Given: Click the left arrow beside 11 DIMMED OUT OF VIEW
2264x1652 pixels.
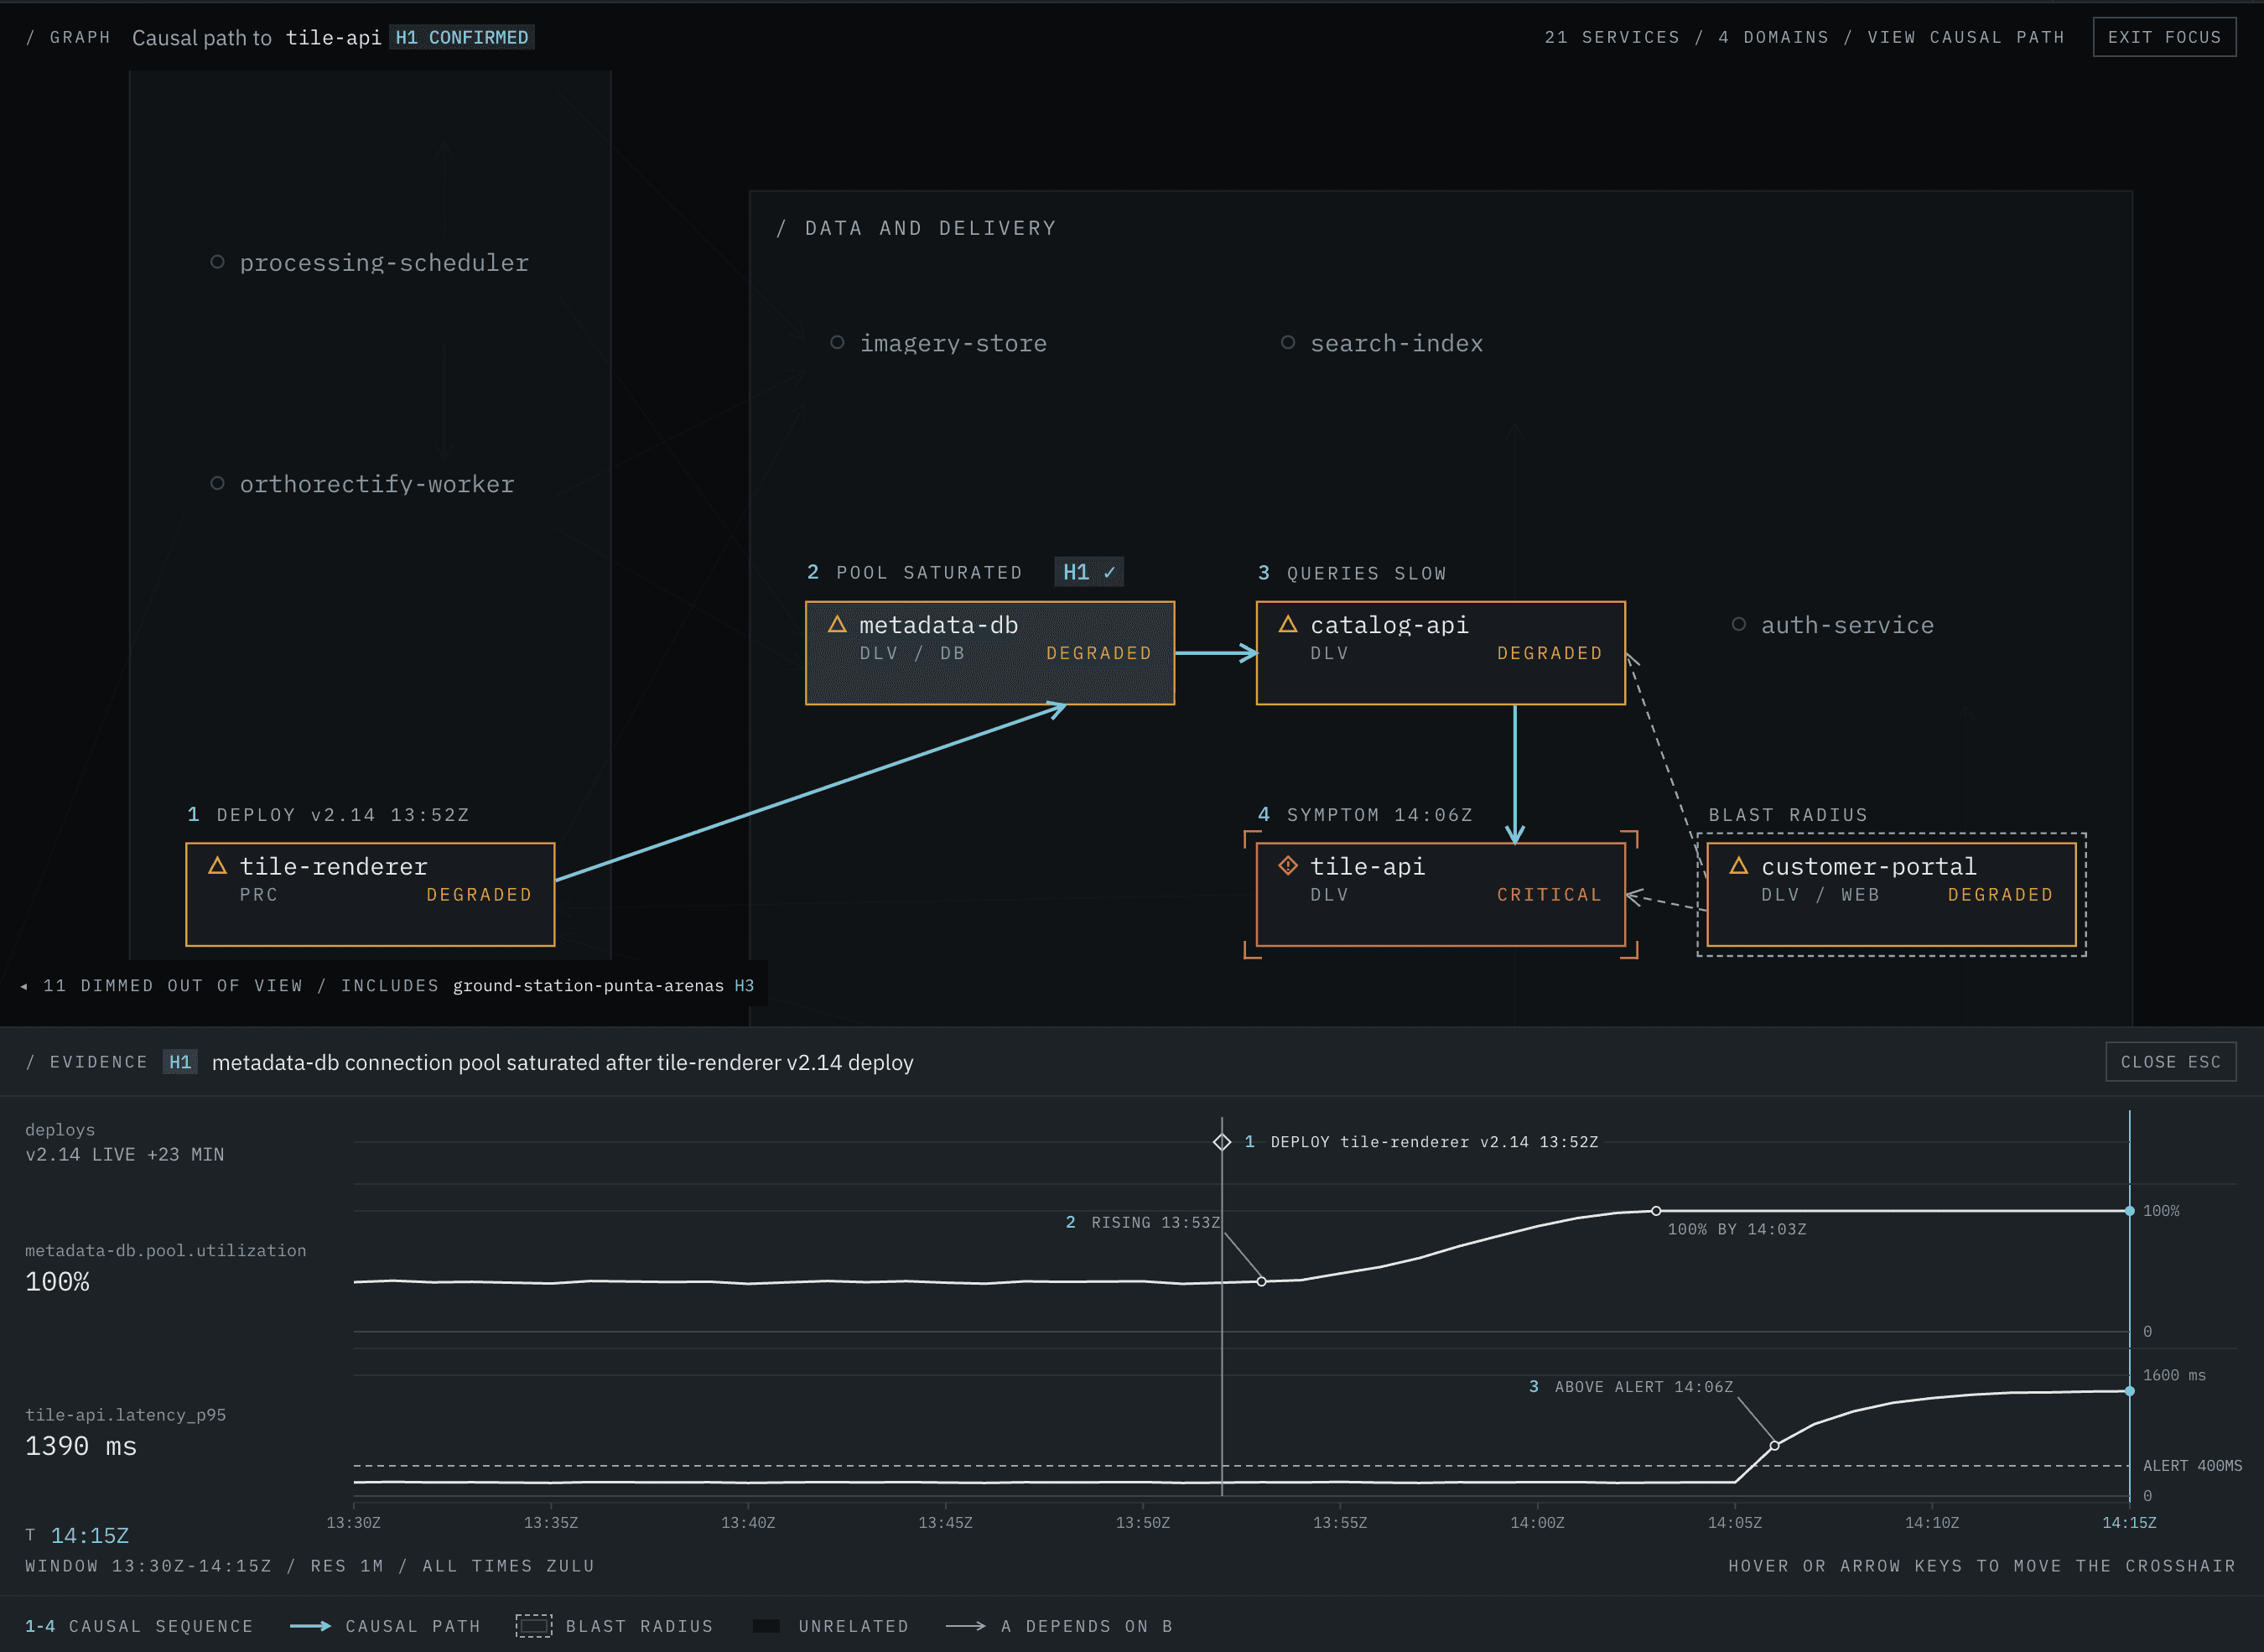Looking at the screenshot, I should (24, 986).
